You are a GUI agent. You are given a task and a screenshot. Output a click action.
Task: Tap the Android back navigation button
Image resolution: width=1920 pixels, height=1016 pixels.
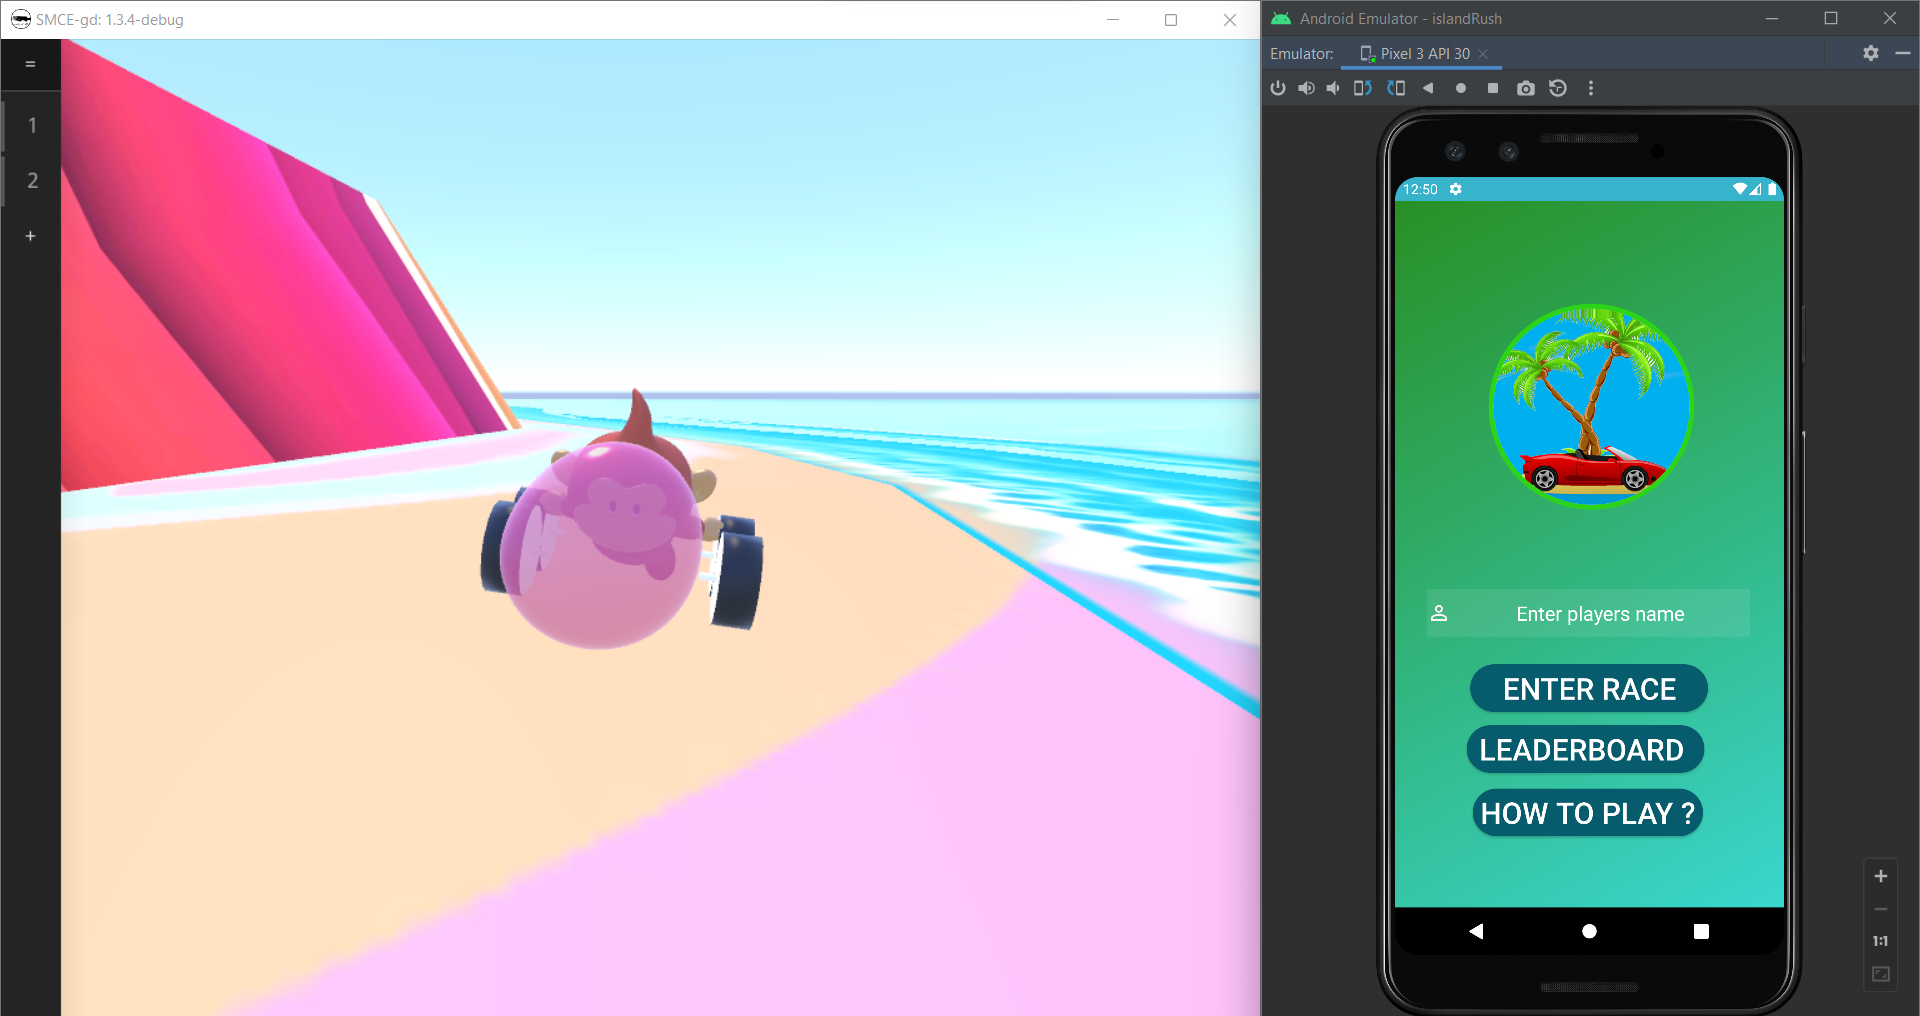point(1476,931)
